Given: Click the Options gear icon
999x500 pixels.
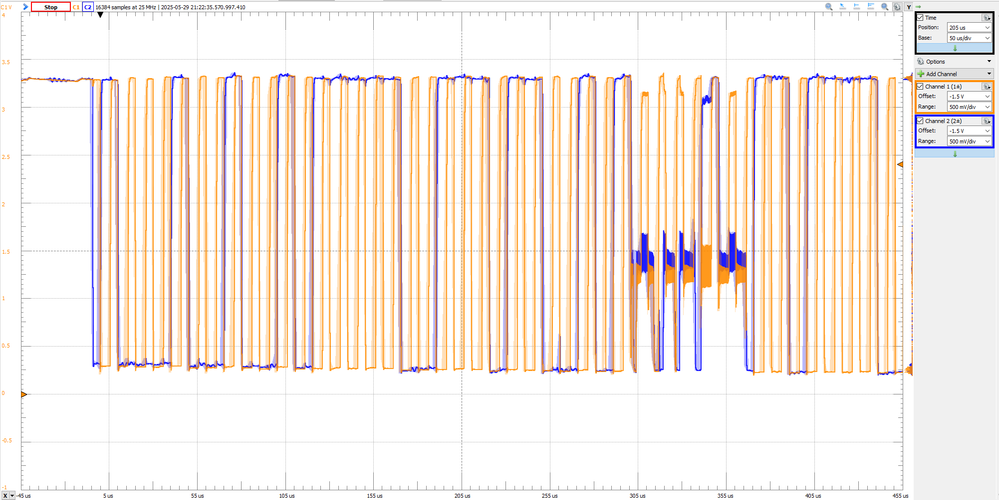Looking at the screenshot, I should pyautogui.click(x=920, y=62).
